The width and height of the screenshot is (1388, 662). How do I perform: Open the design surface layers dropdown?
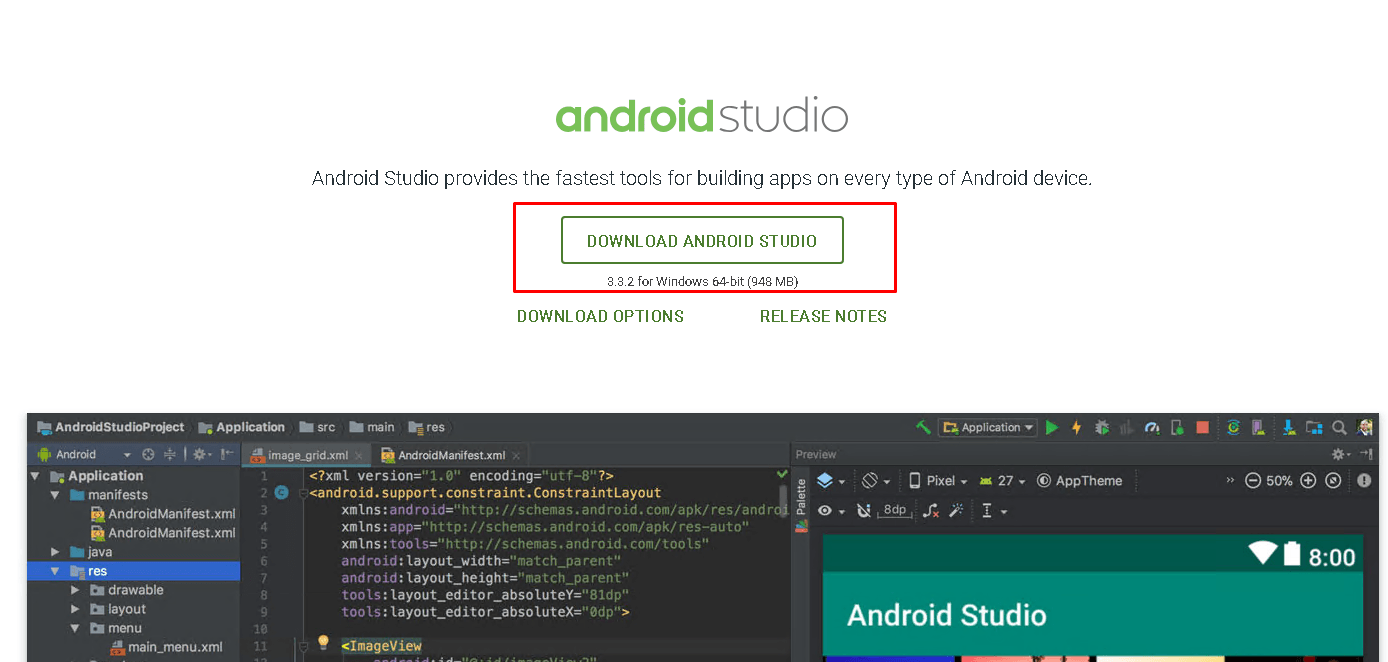(x=831, y=481)
